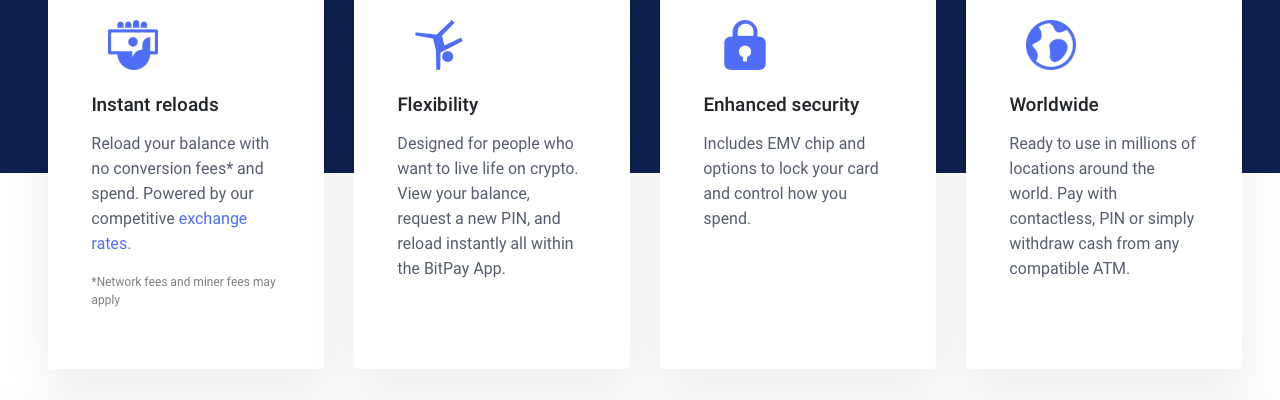Screen dimensions: 1280x400
Task: Click "Ready to use in millions of" line
Action: pyautogui.click(x=1102, y=144)
